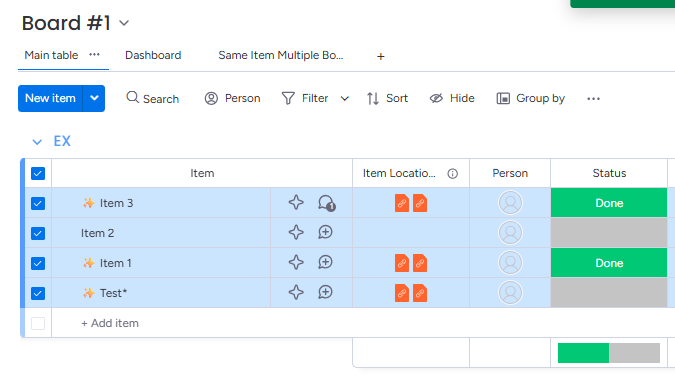The image size is (675, 388).
Task: Start a conversation on Item 1
Action: click(x=325, y=263)
